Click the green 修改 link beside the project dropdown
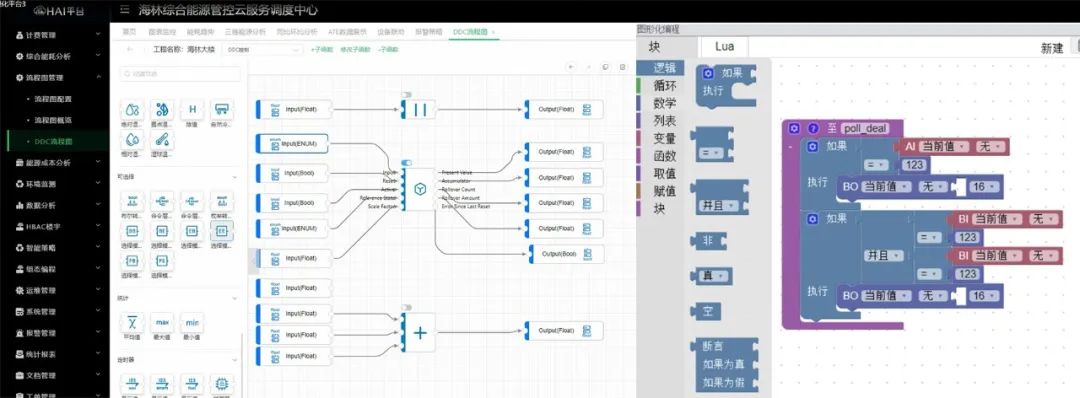 [x=355, y=50]
